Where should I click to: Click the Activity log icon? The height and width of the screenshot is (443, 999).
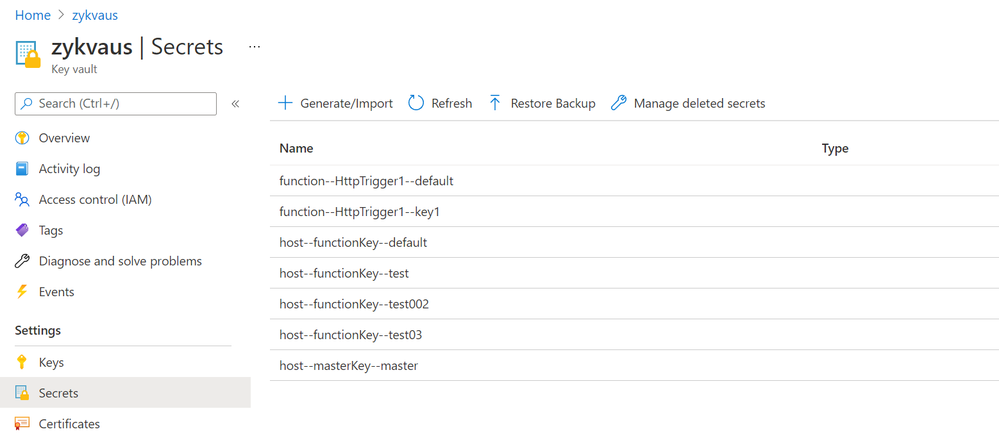[22, 169]
